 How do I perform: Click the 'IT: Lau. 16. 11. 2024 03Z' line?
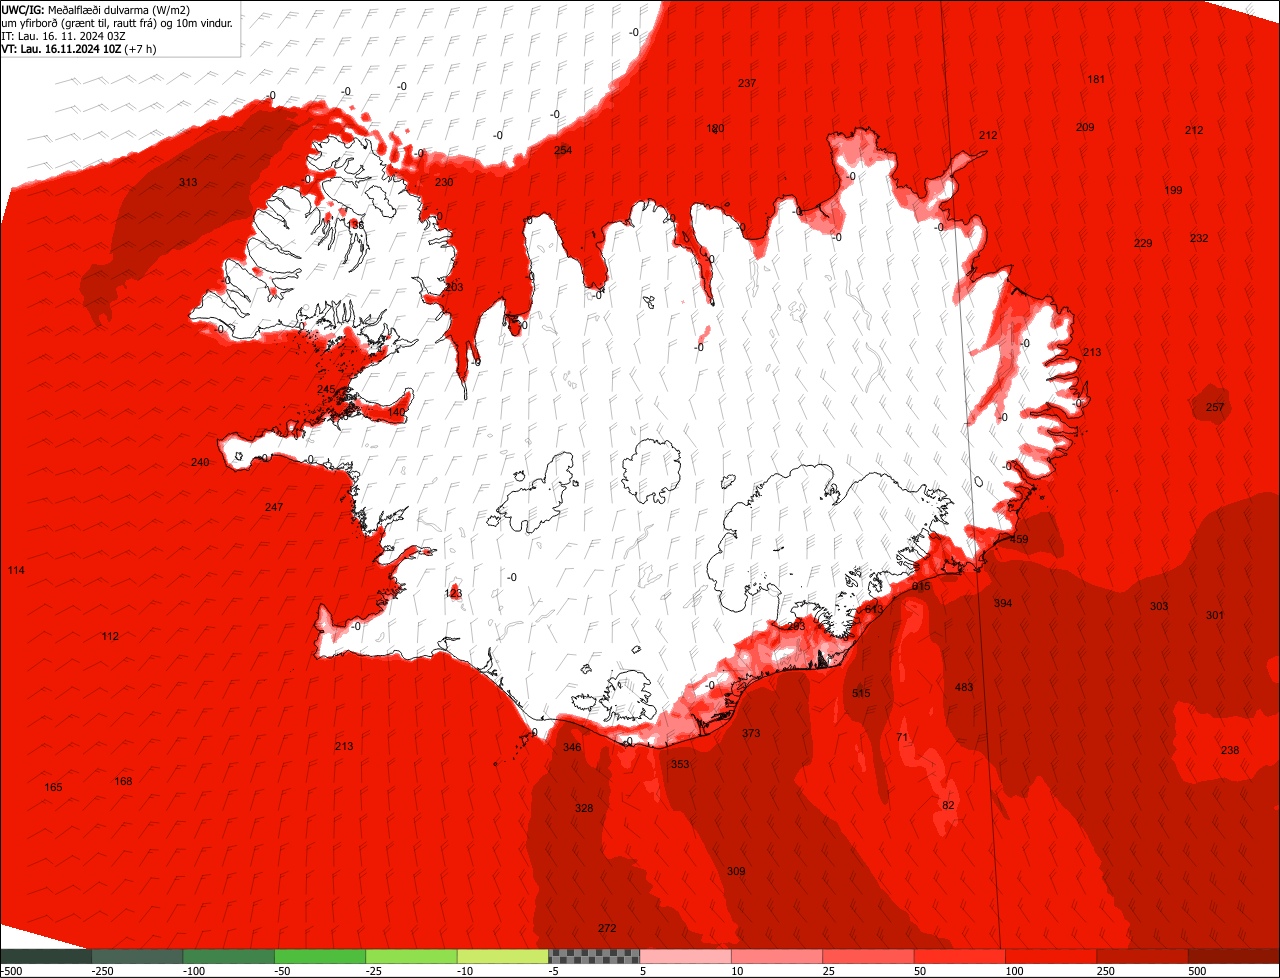(63, 36)
